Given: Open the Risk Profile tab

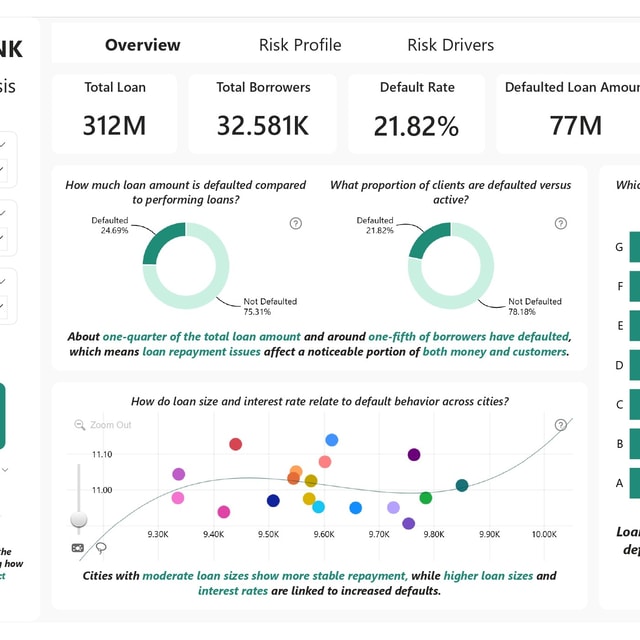Looking at the screenshot, I should (300, 45).
